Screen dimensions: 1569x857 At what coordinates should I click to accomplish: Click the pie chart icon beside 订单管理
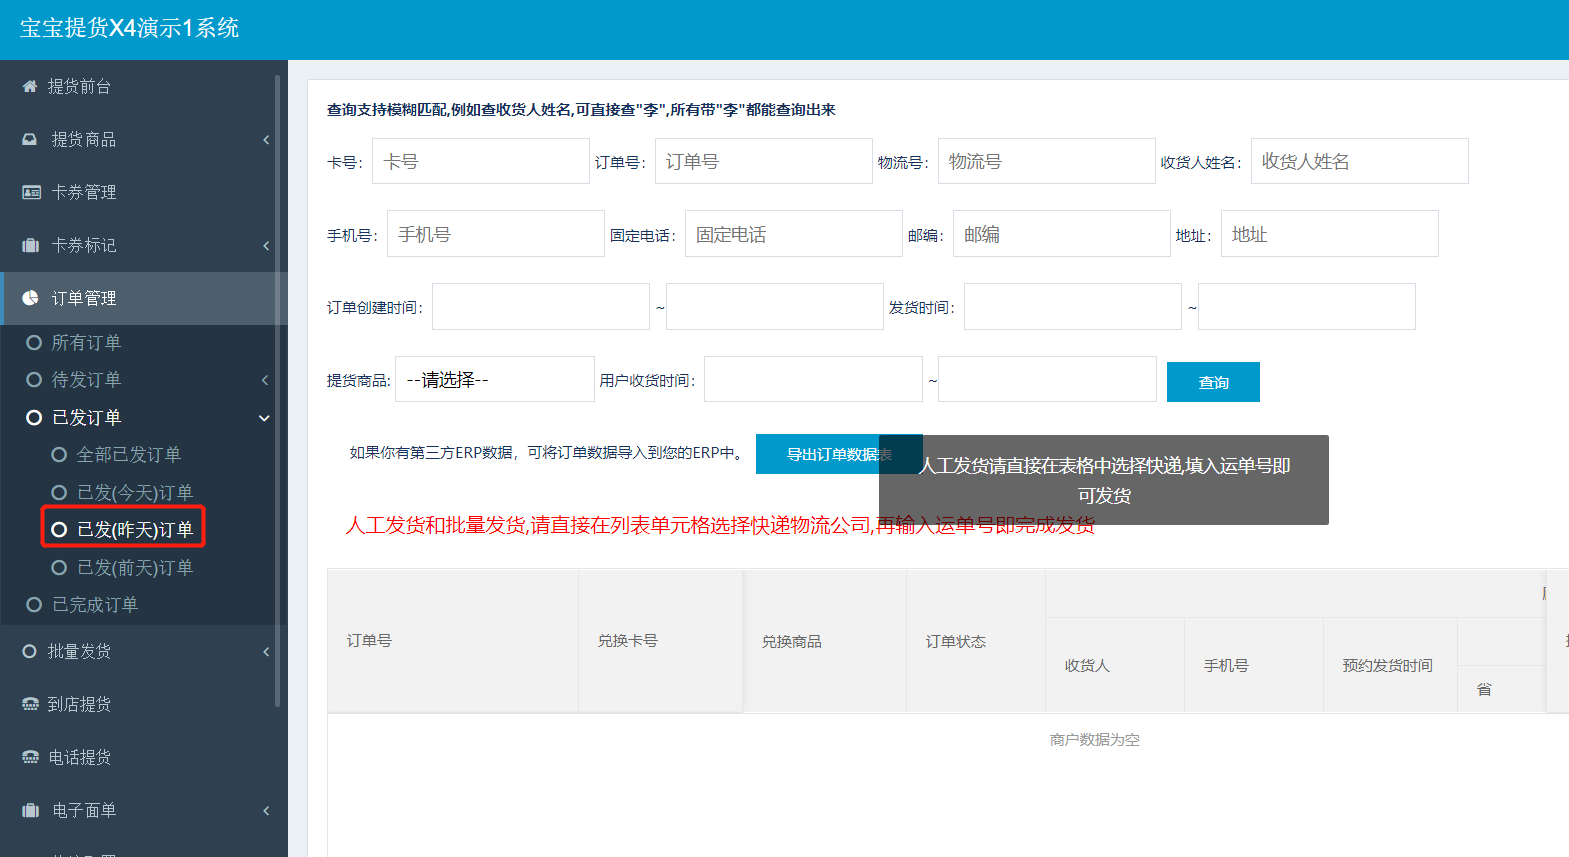tap(30, 298)
